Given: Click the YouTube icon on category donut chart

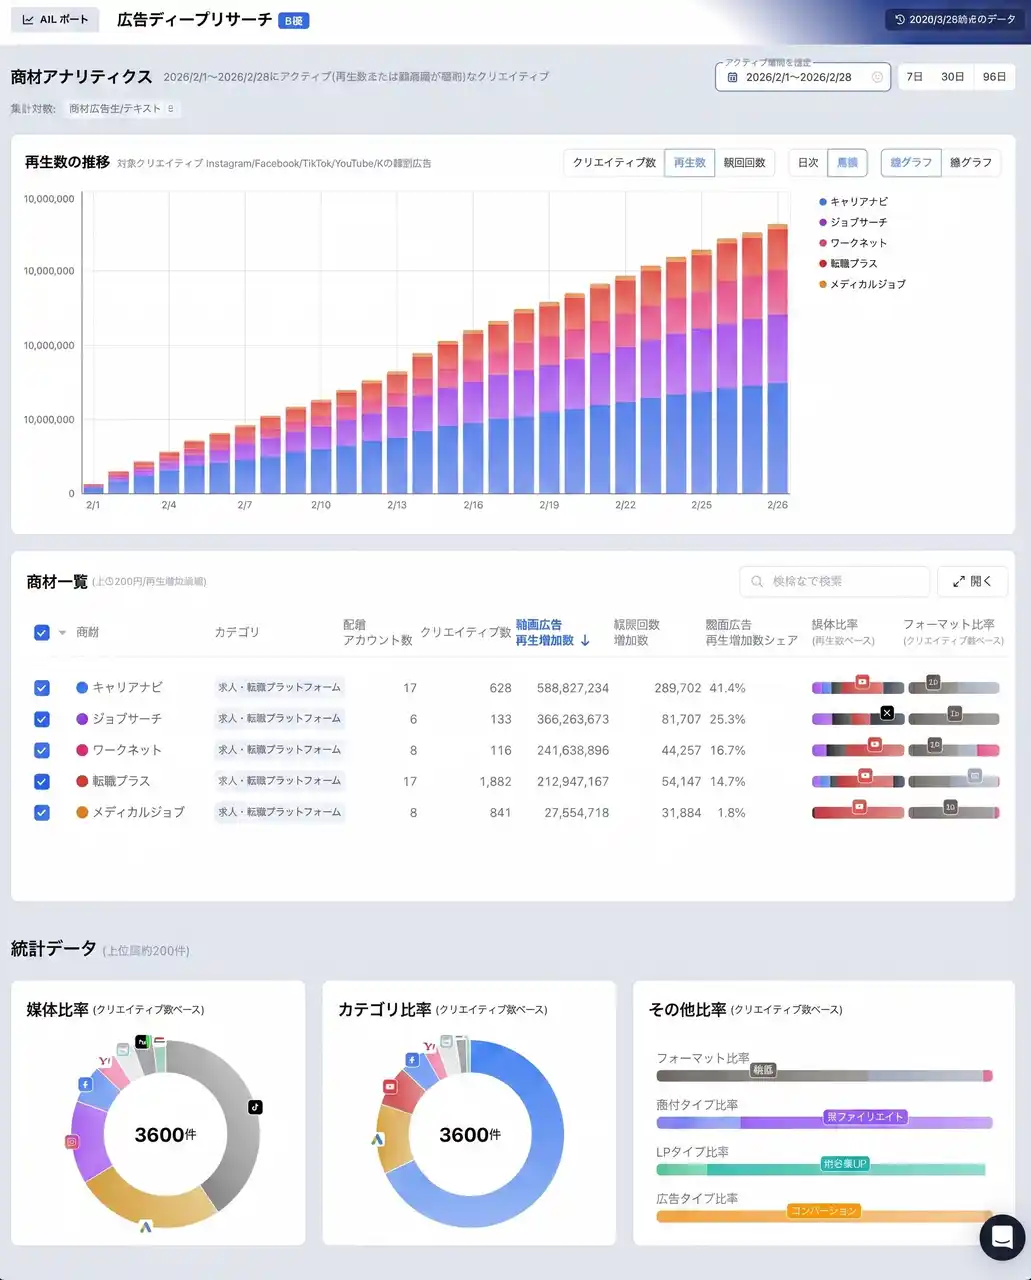Looking at the screenshot, I should tap(390, 1086).
